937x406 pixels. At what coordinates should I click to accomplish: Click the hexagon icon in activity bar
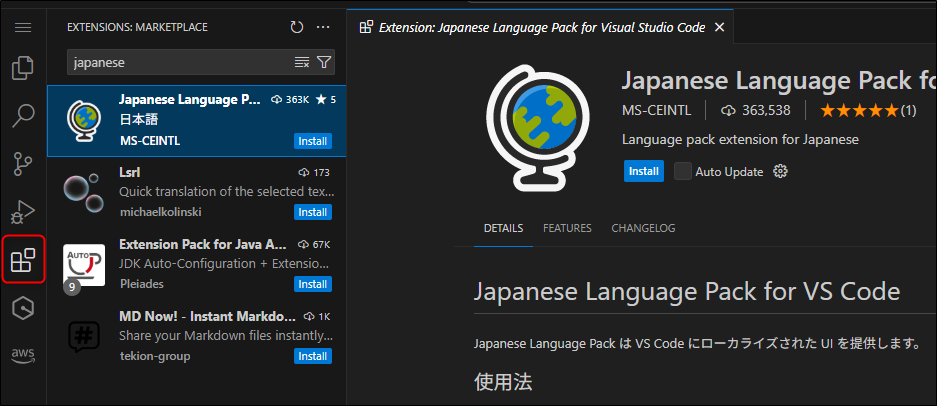tap(22, 309)
